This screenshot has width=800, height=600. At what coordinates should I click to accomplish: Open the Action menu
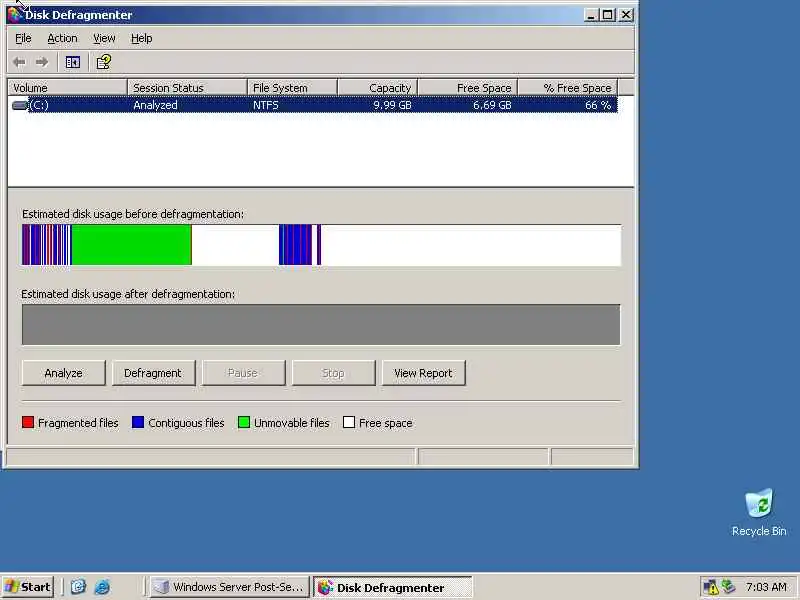[x=62, y=38]
